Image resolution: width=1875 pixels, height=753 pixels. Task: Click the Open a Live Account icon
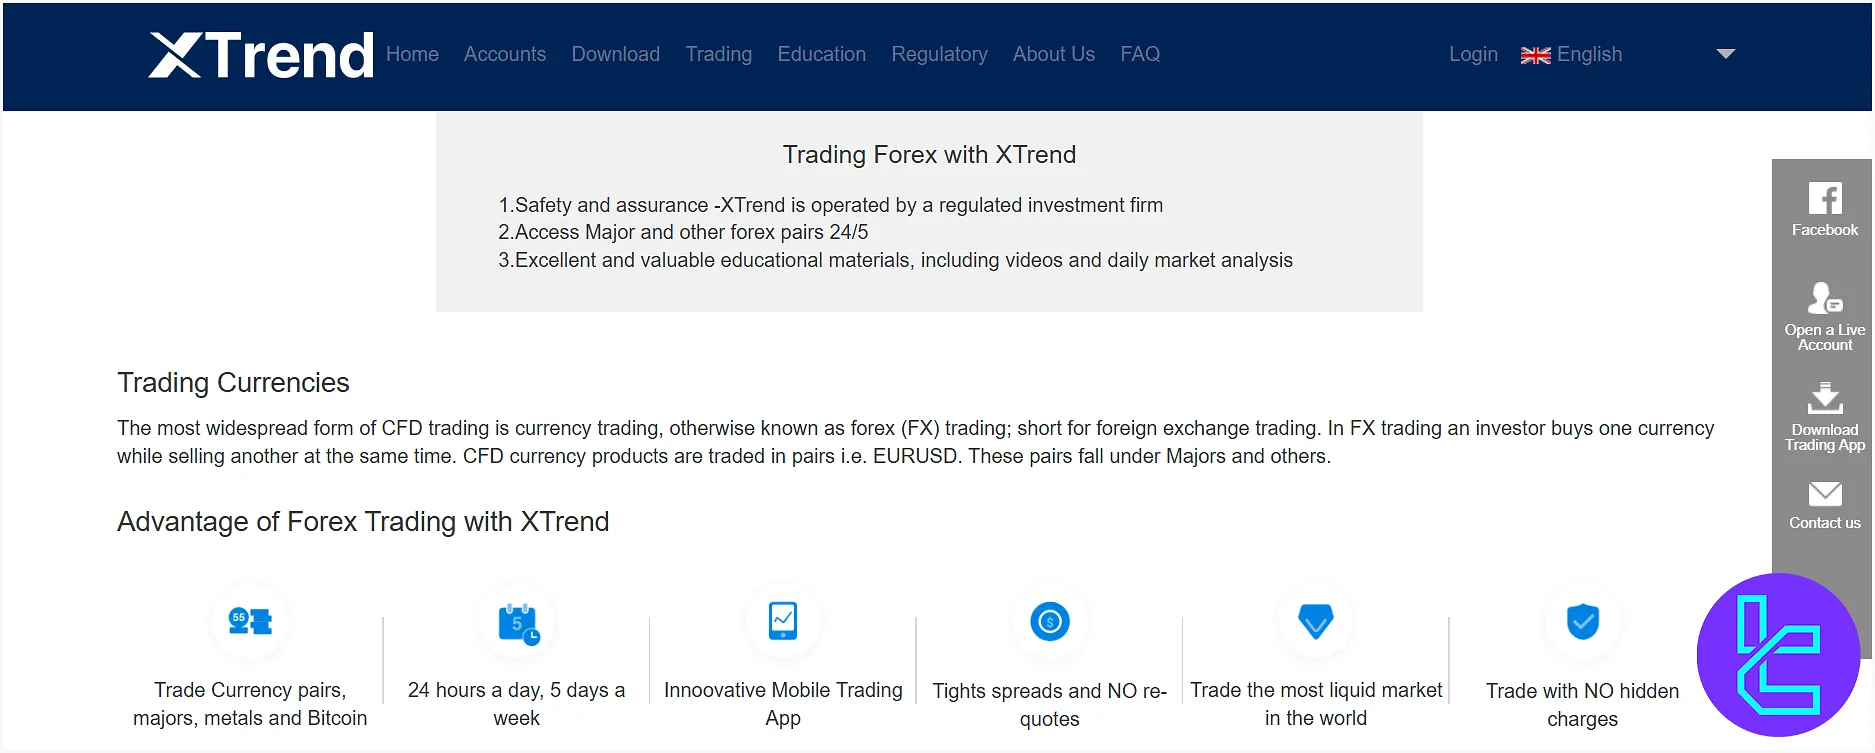pos(1825,297)
